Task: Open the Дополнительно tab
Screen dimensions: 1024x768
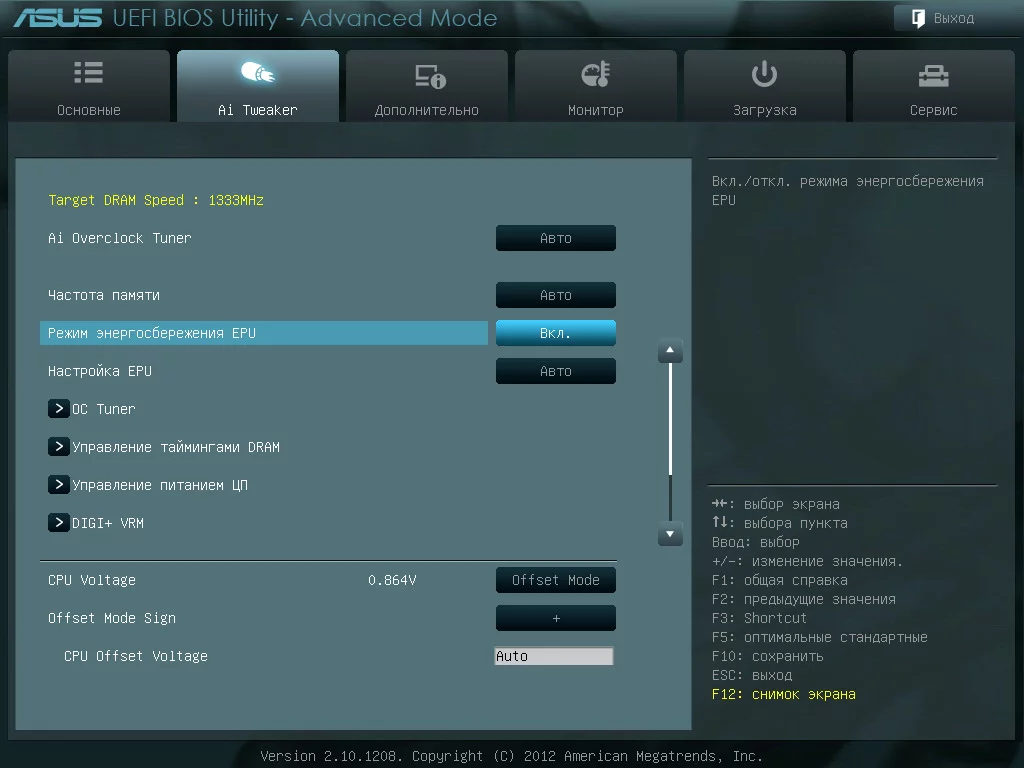Action: (426, 86)
